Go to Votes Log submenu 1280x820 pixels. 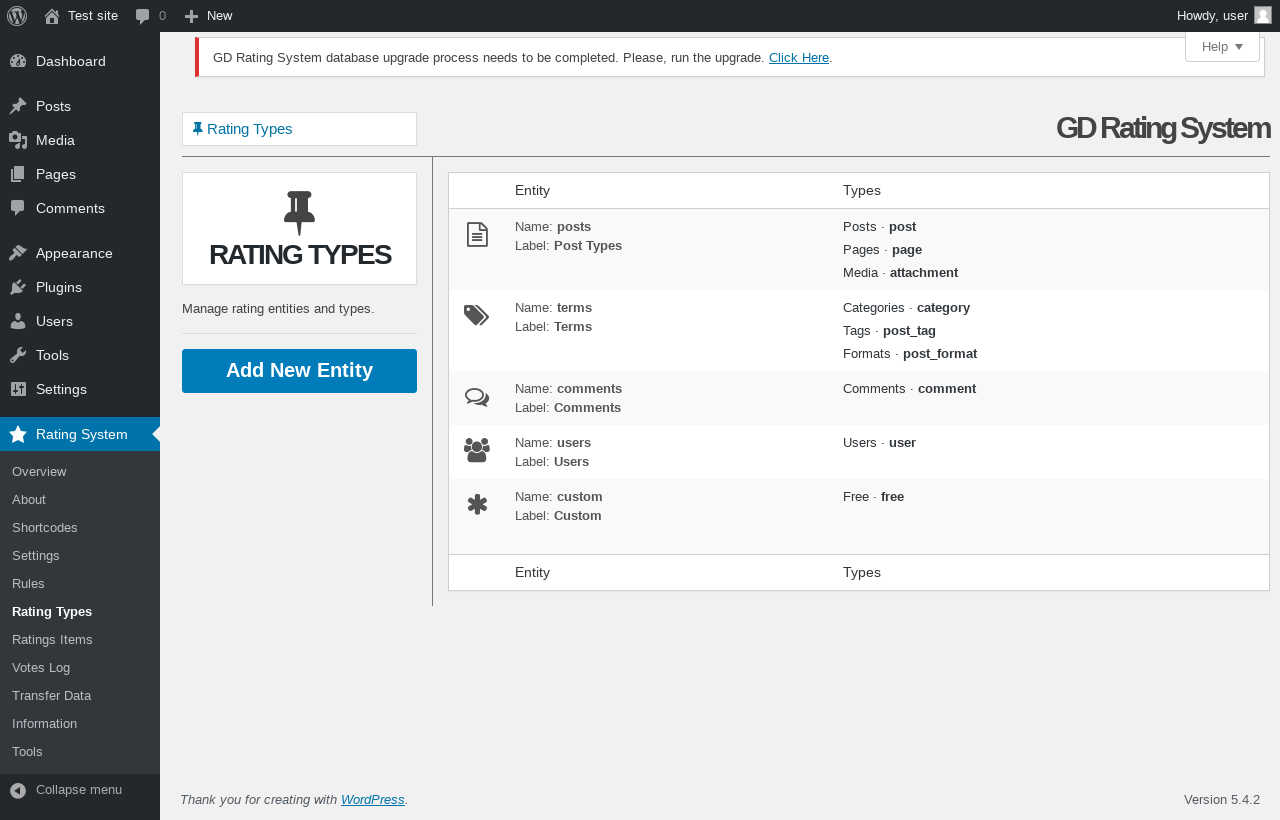(x=41, y=667)
